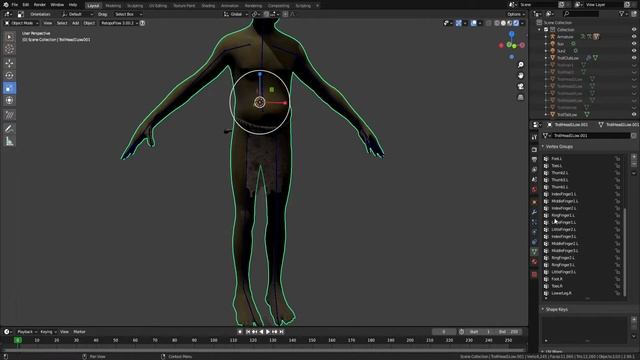Click the blue Z axis on navigation gizmo
Viewport: 640px width, 360px height.
511,35
